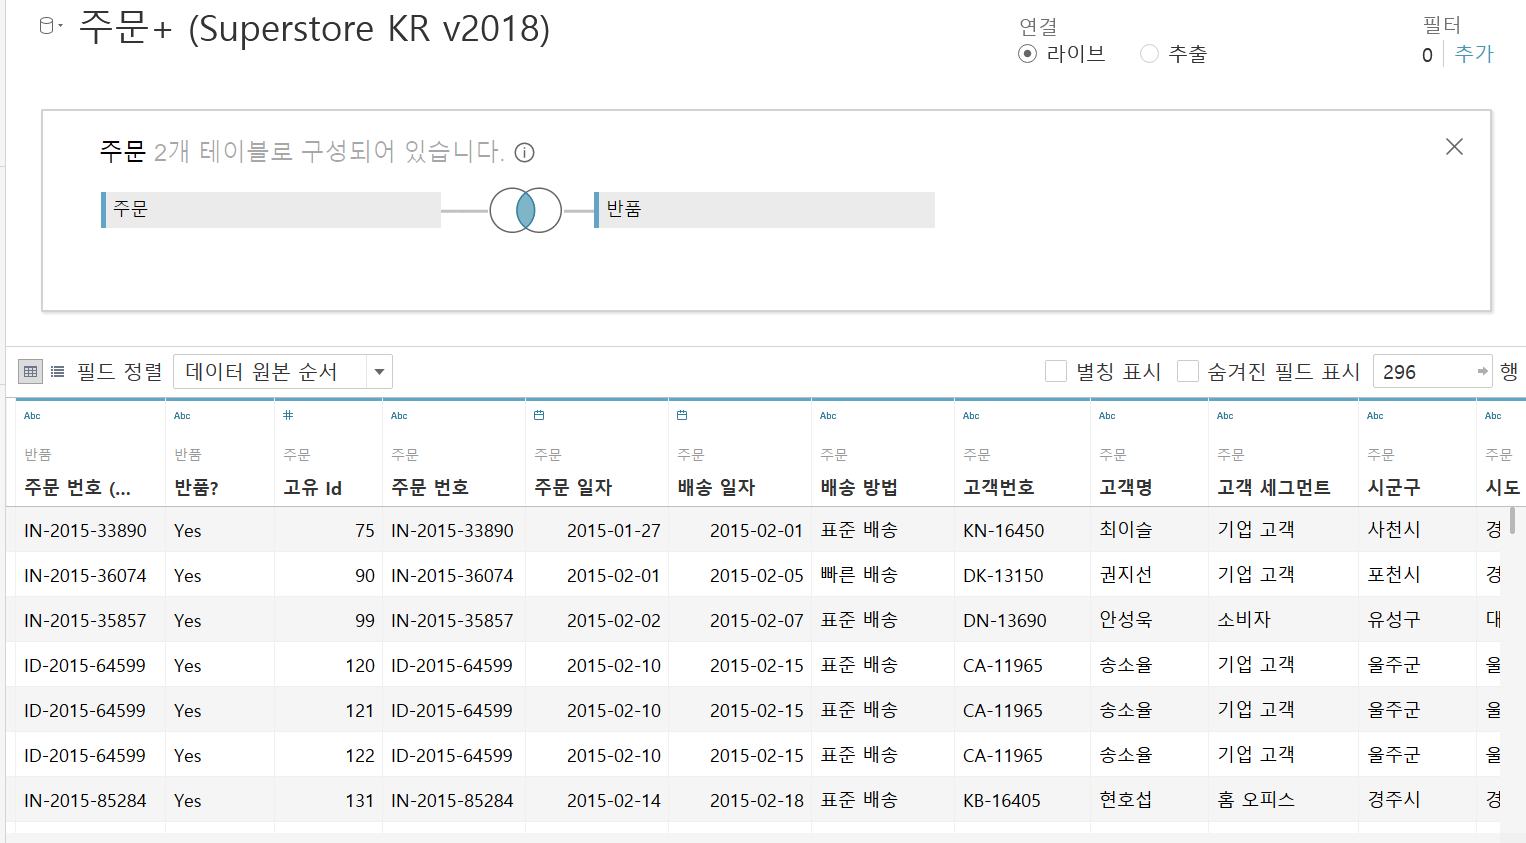Click number type icon of 고유 Id column
The height and width of the screenshot is (843, 1526).
point(288,415)
